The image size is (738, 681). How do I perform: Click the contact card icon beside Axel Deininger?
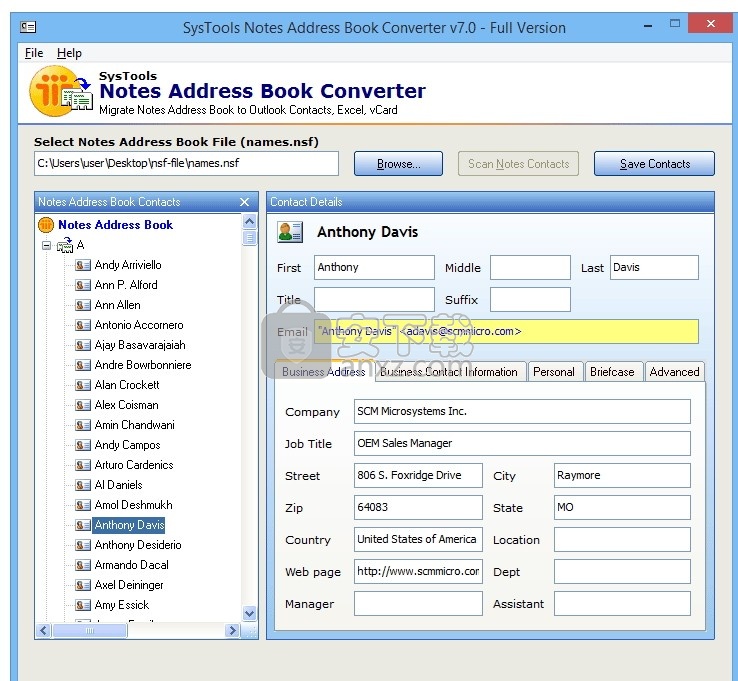[83, 585]
